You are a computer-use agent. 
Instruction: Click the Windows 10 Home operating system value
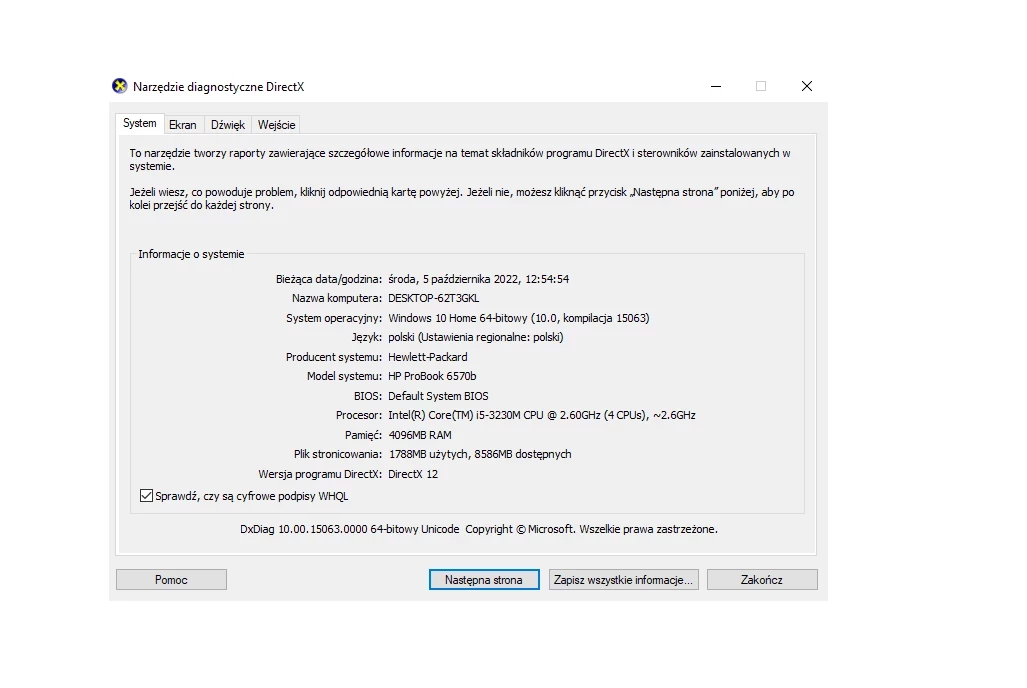point(518,318)
